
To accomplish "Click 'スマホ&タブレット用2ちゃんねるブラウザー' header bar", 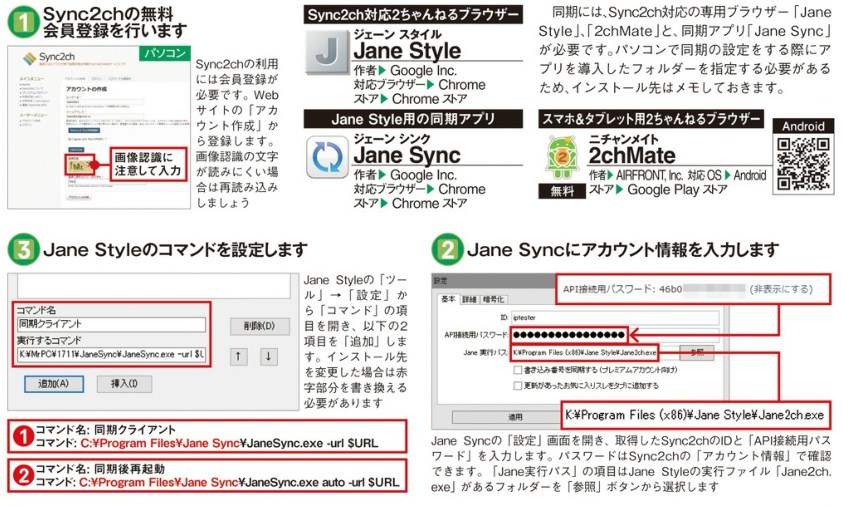I will click(x=651, y=119).
